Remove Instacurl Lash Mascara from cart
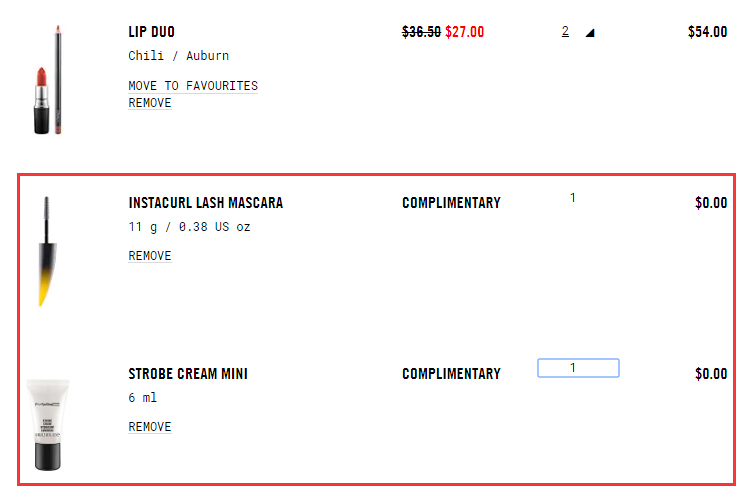Viewport: 745px width, 488px height. 149,256
